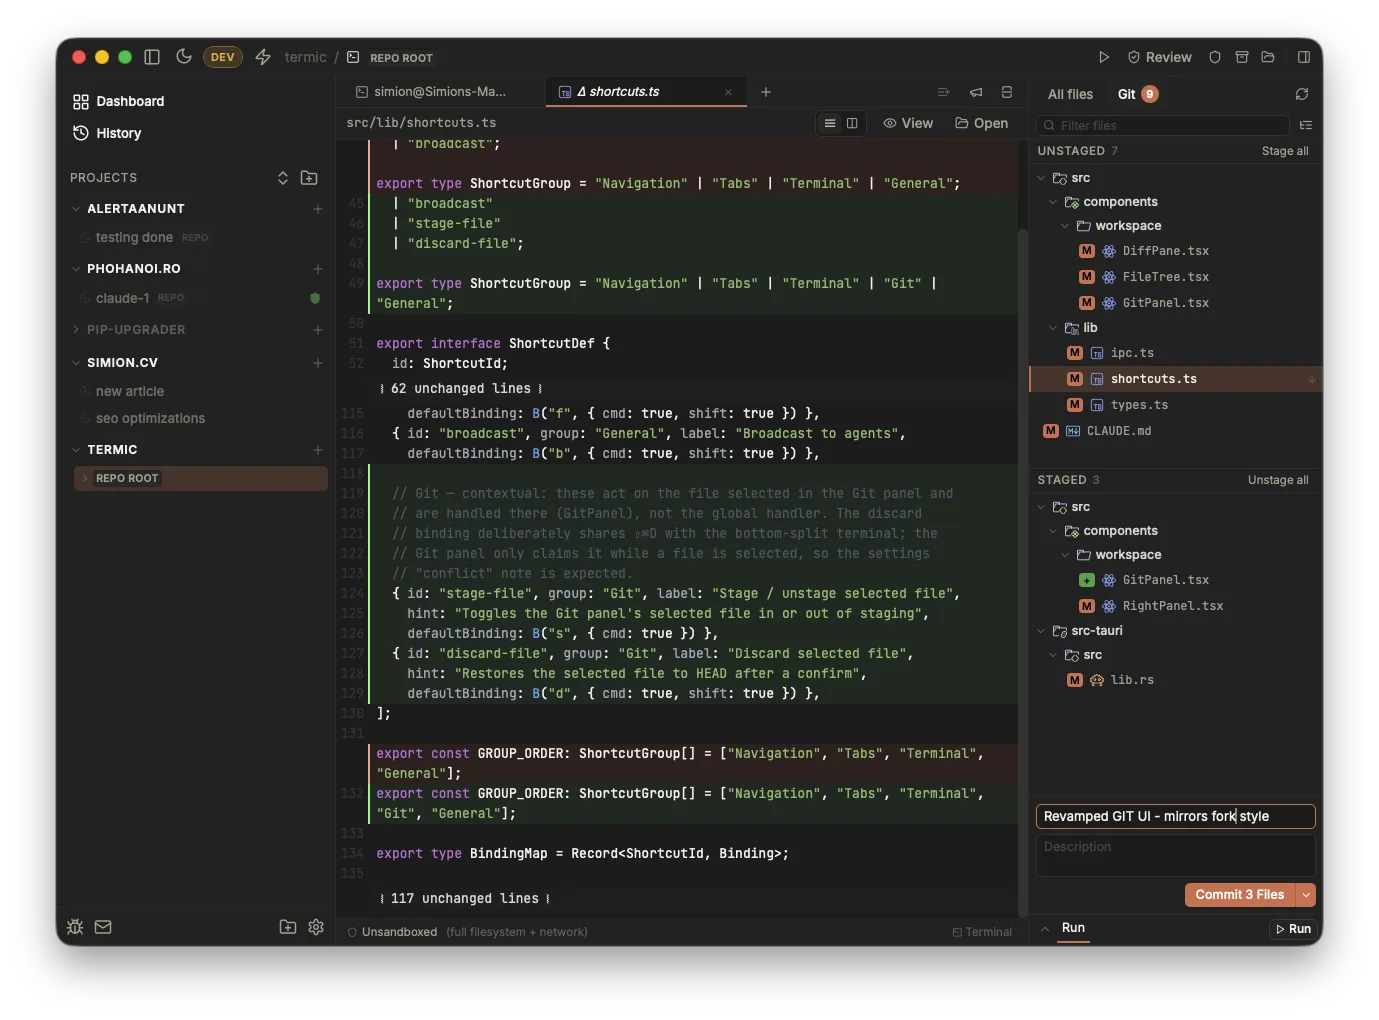Expand the 117 unchanged lines
Image resolution: width=1379 pixels, height=1020 pixels.
click(x=465, y=898)
